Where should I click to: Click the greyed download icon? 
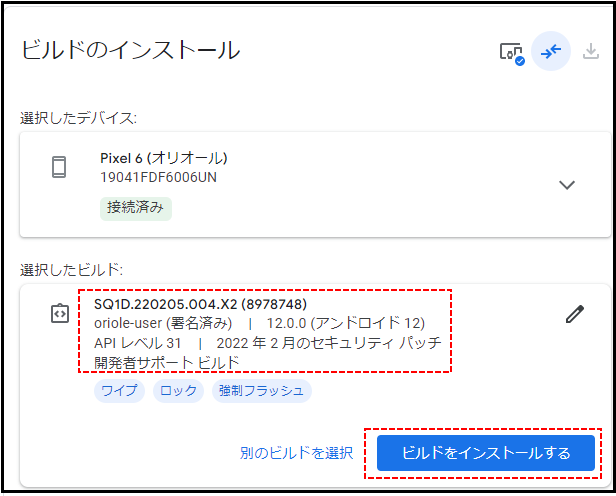pos(591,52)
